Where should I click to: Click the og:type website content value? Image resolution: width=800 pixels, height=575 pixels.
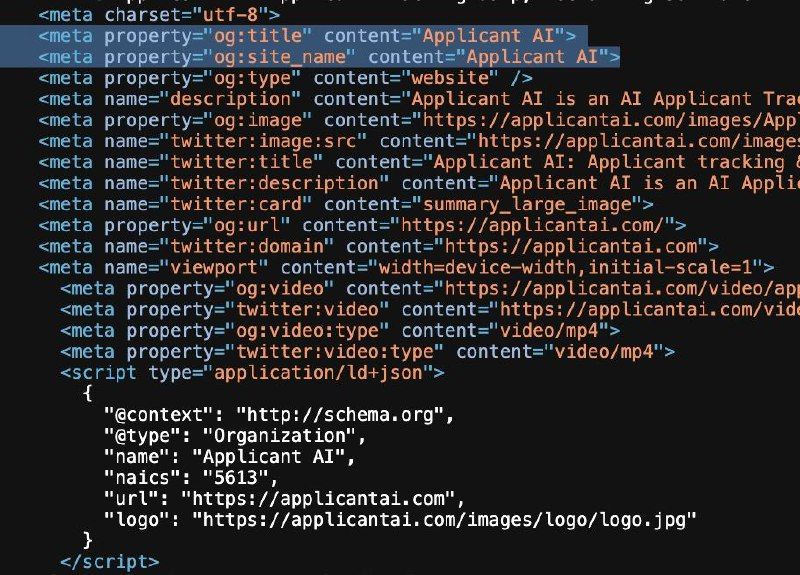[450, 78]
